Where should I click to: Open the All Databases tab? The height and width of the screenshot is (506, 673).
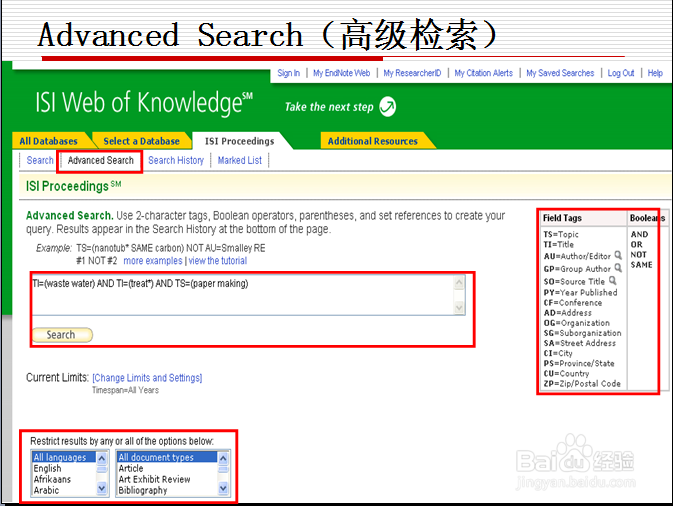pyautogui.click(x=51, y=141)
